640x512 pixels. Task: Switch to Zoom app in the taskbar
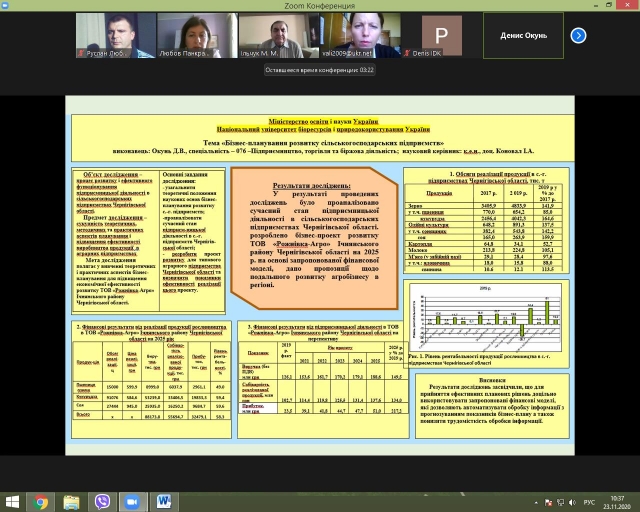click(132, 502)
